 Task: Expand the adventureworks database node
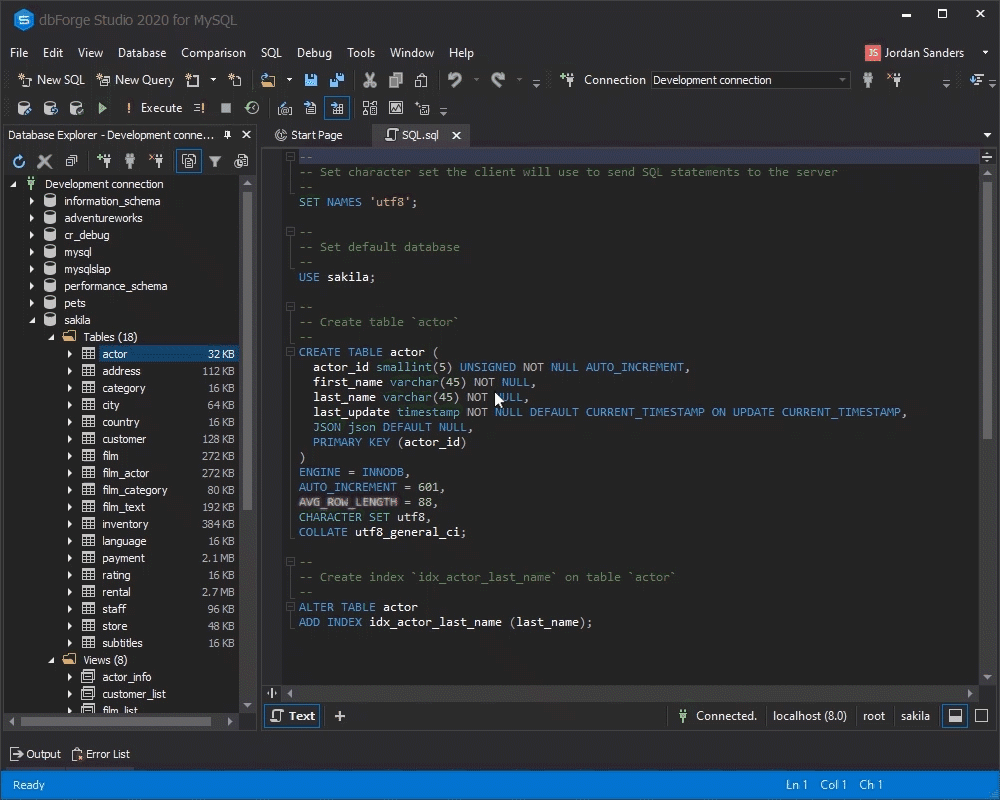tap(32, 218)
